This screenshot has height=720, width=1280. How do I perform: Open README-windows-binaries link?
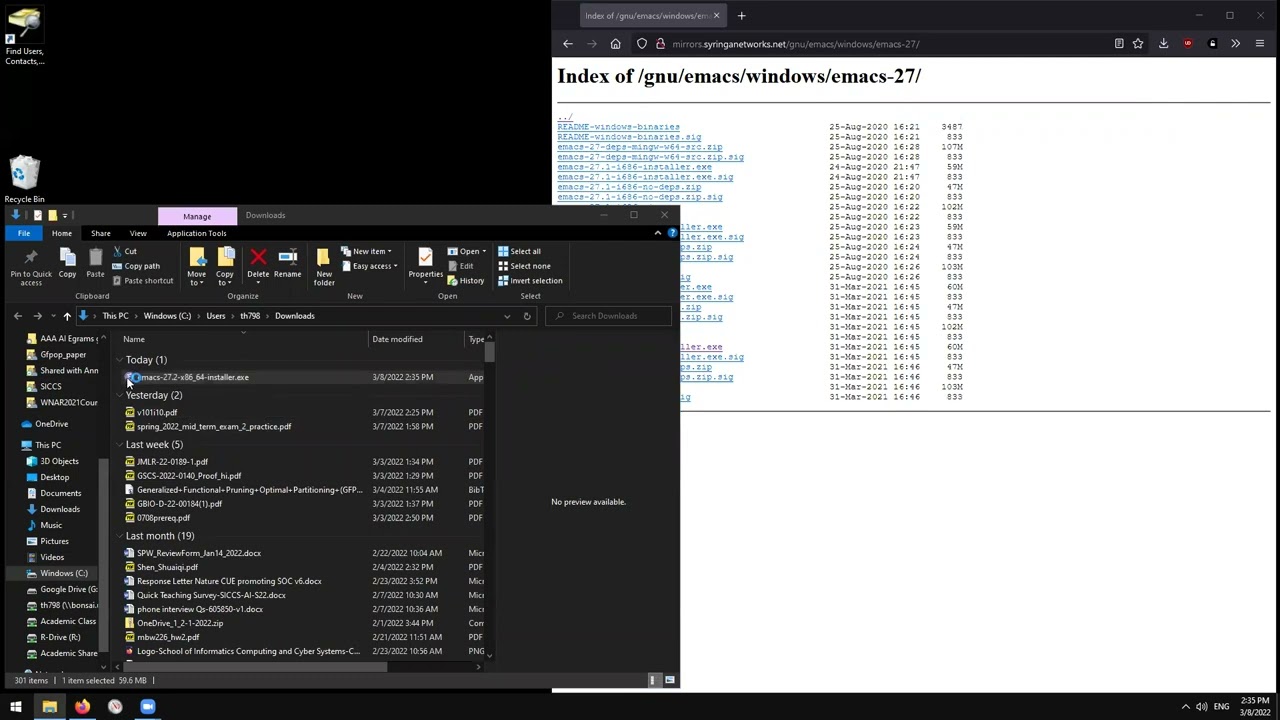618,127
